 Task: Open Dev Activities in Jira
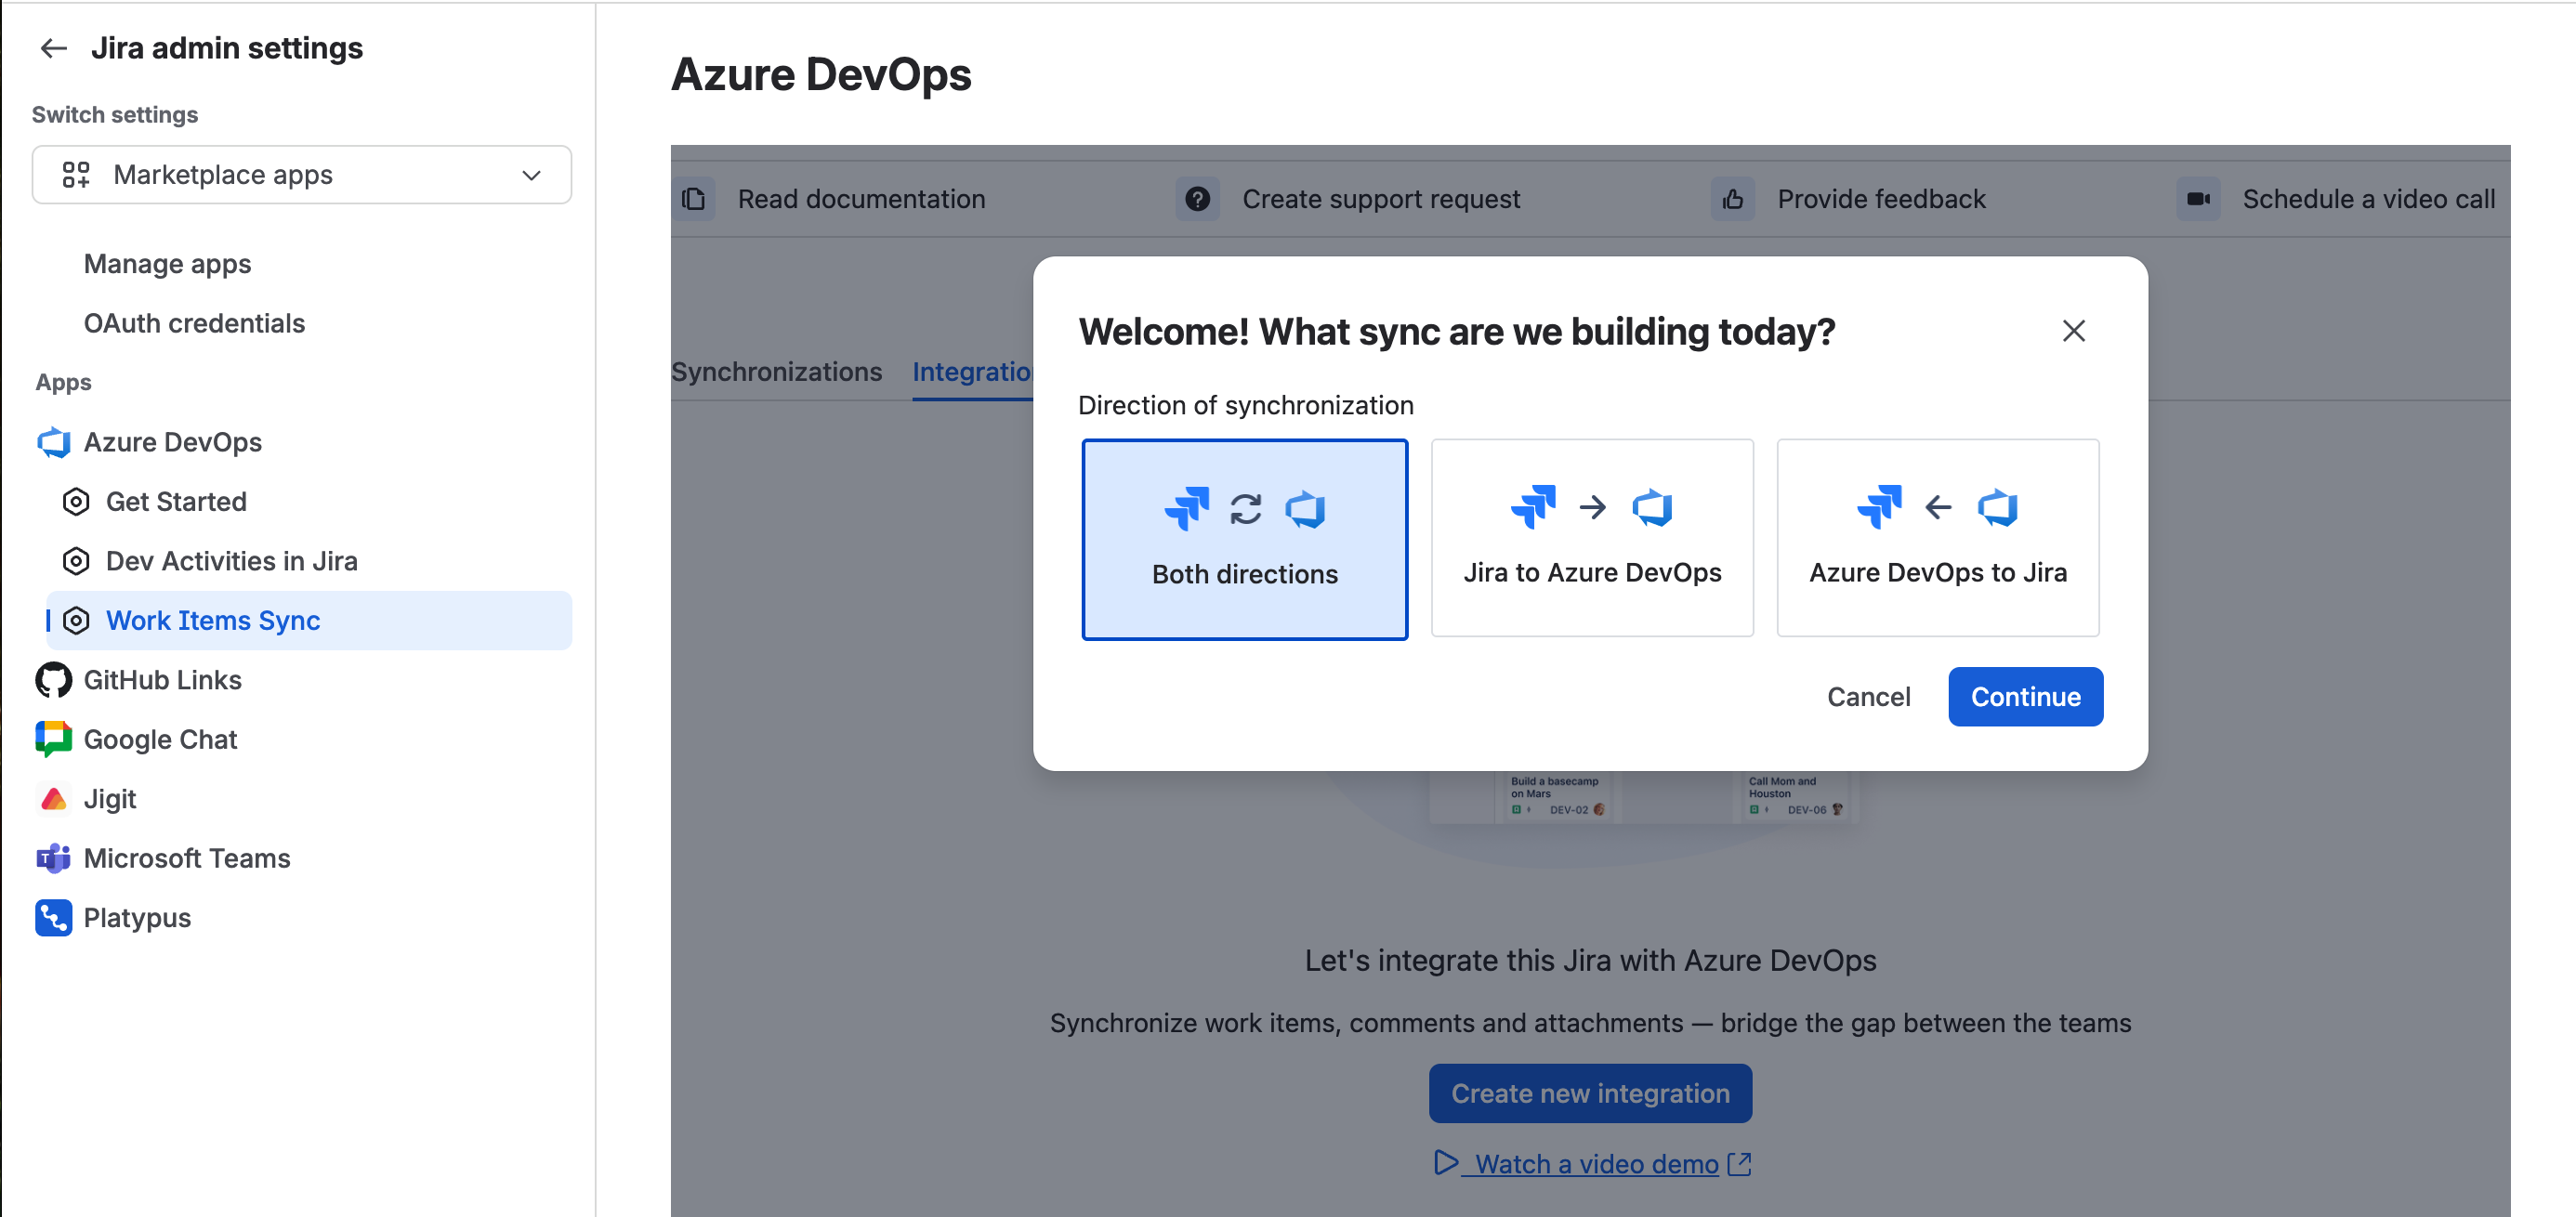click(231, 561)
